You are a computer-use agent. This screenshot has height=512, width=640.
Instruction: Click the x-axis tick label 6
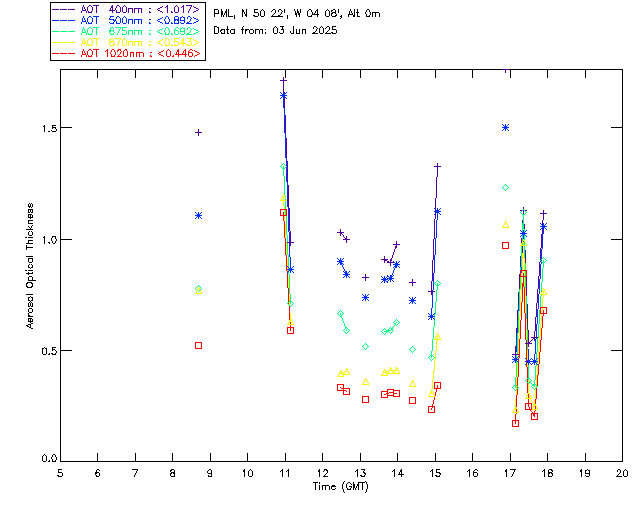pyautogui.click(x=98, y=473)
